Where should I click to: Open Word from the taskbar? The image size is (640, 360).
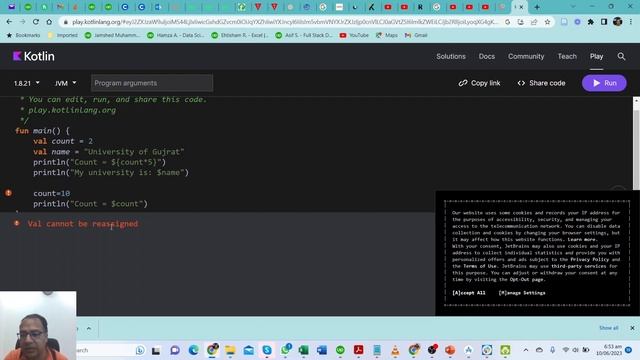[322, 350]
